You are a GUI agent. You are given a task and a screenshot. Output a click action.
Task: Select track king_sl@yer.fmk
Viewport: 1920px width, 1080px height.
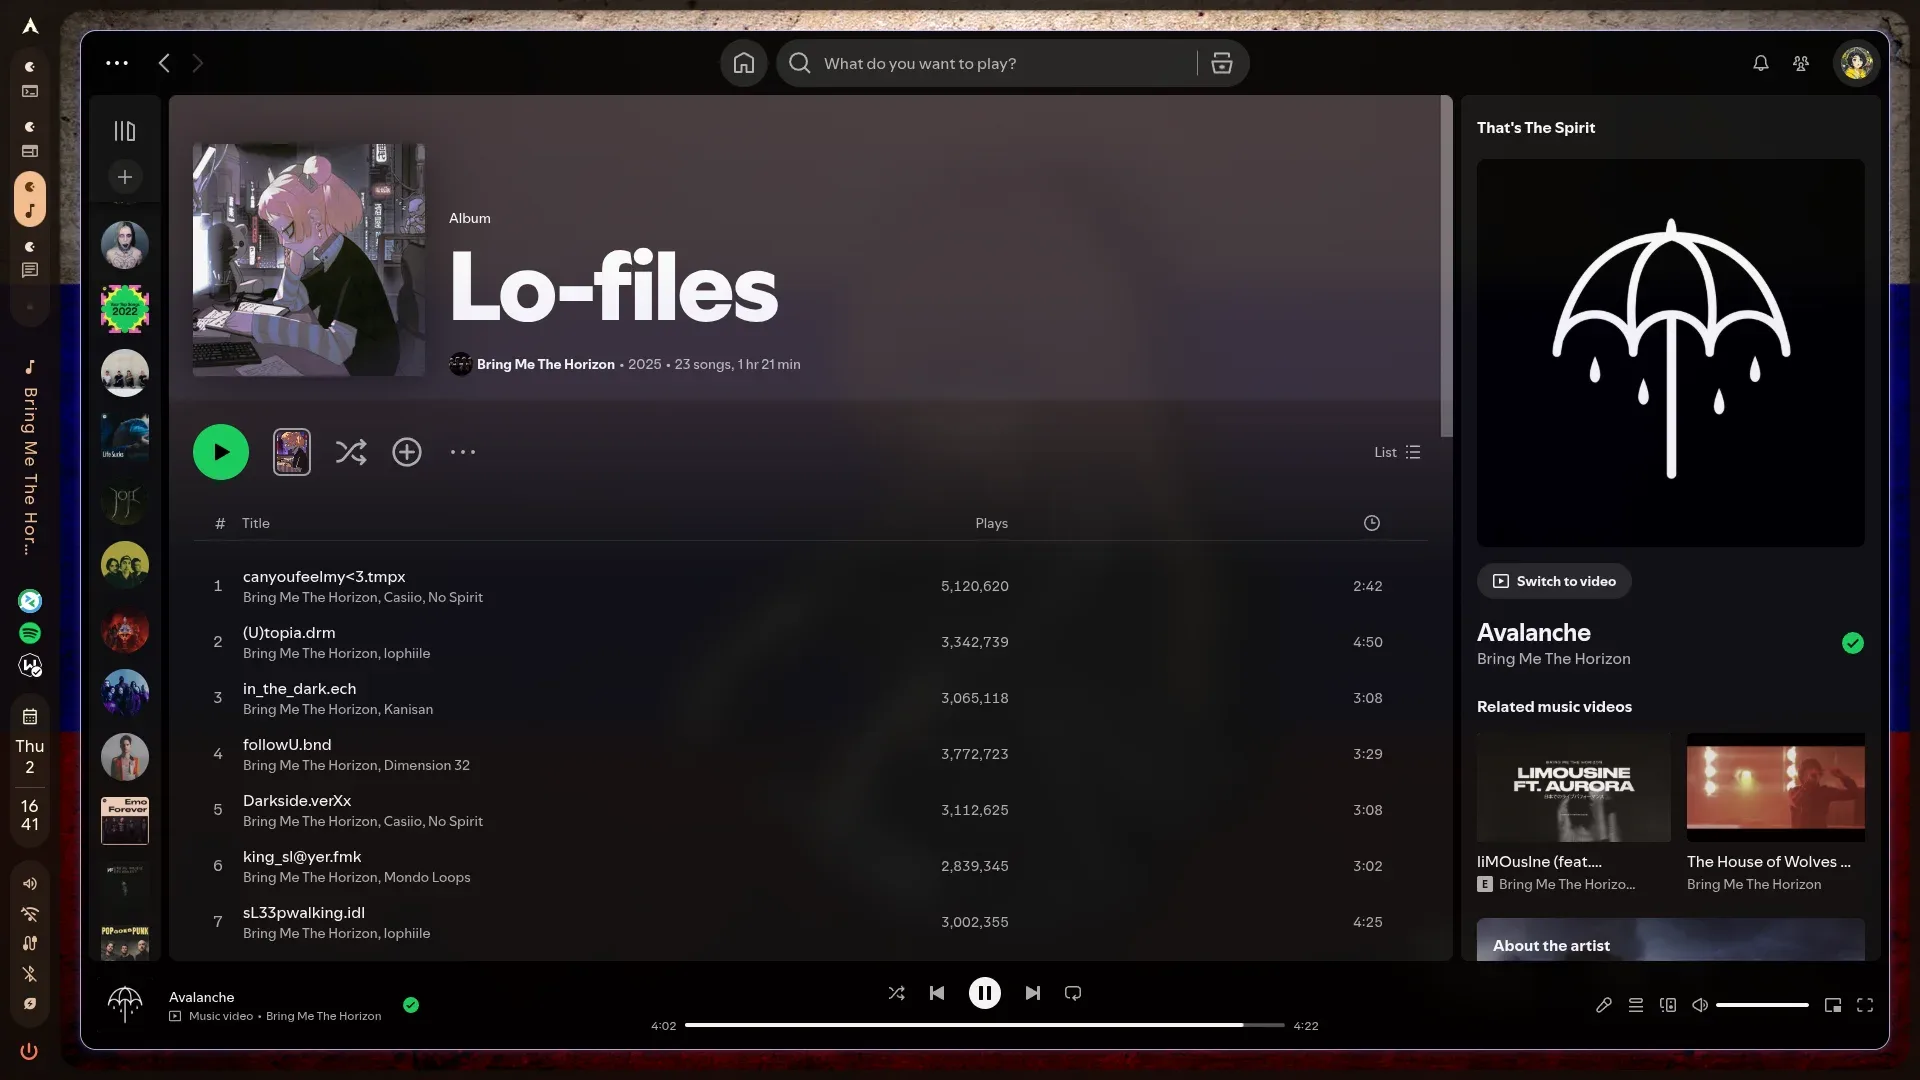pos(811,866)
